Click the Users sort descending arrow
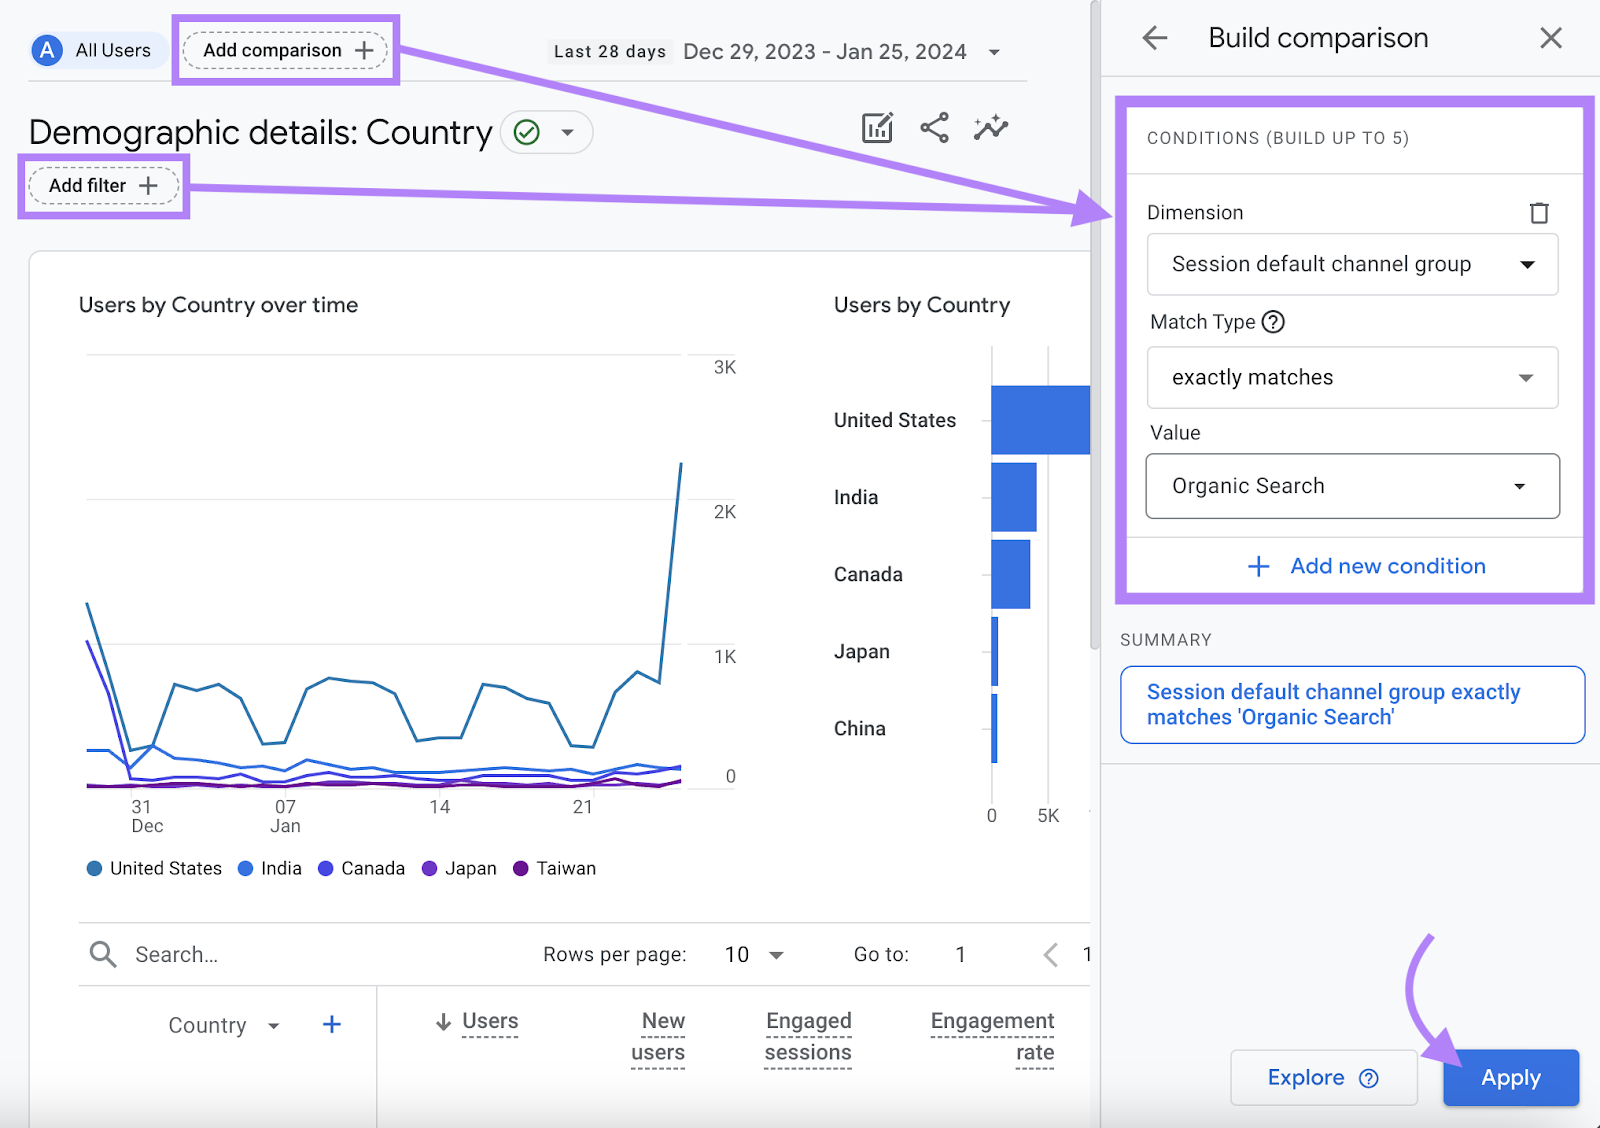 pyautogui.click(x=443, y=1022)
